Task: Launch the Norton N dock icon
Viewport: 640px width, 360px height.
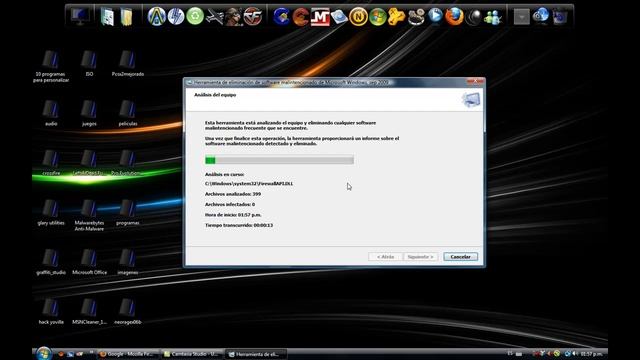Action: (358, 17)
